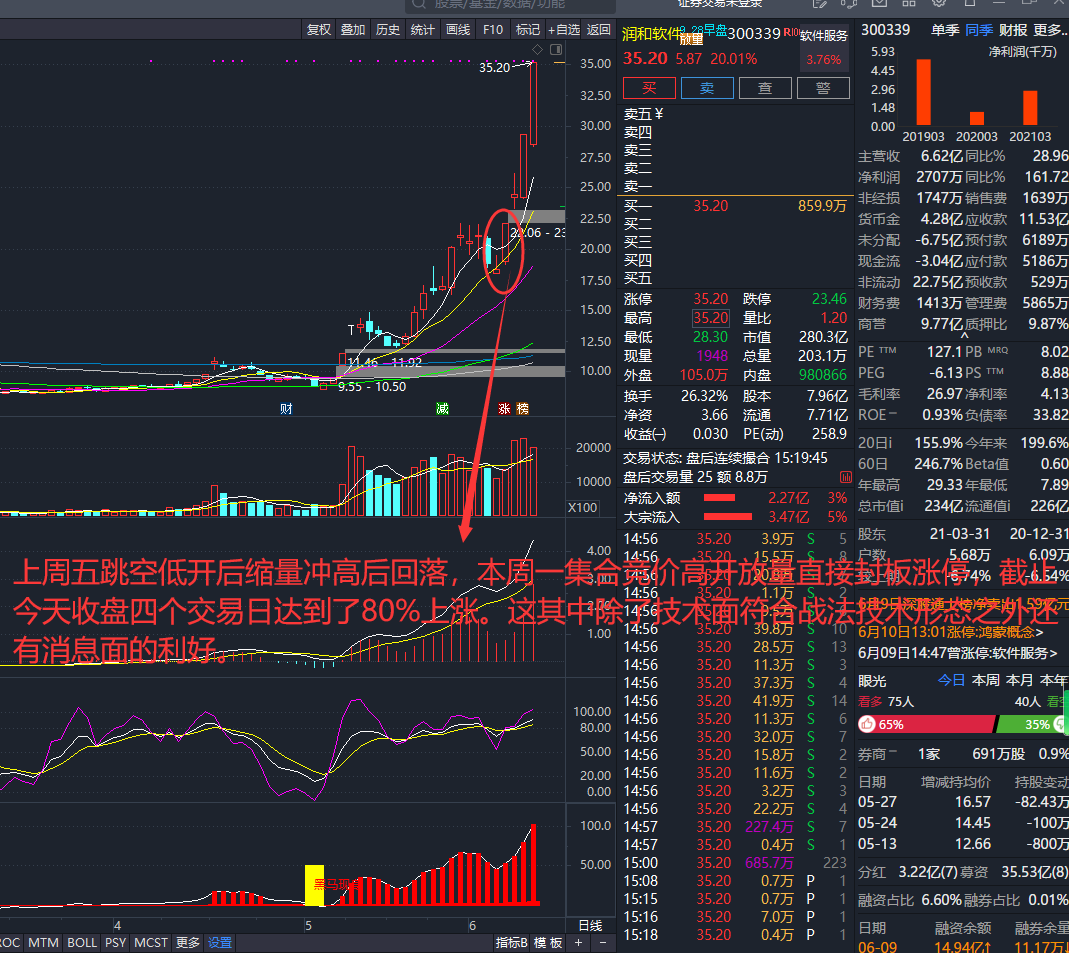1069x953 pixels.
Task: Toggle the side panel layout icon
Action: coord(556,50)
